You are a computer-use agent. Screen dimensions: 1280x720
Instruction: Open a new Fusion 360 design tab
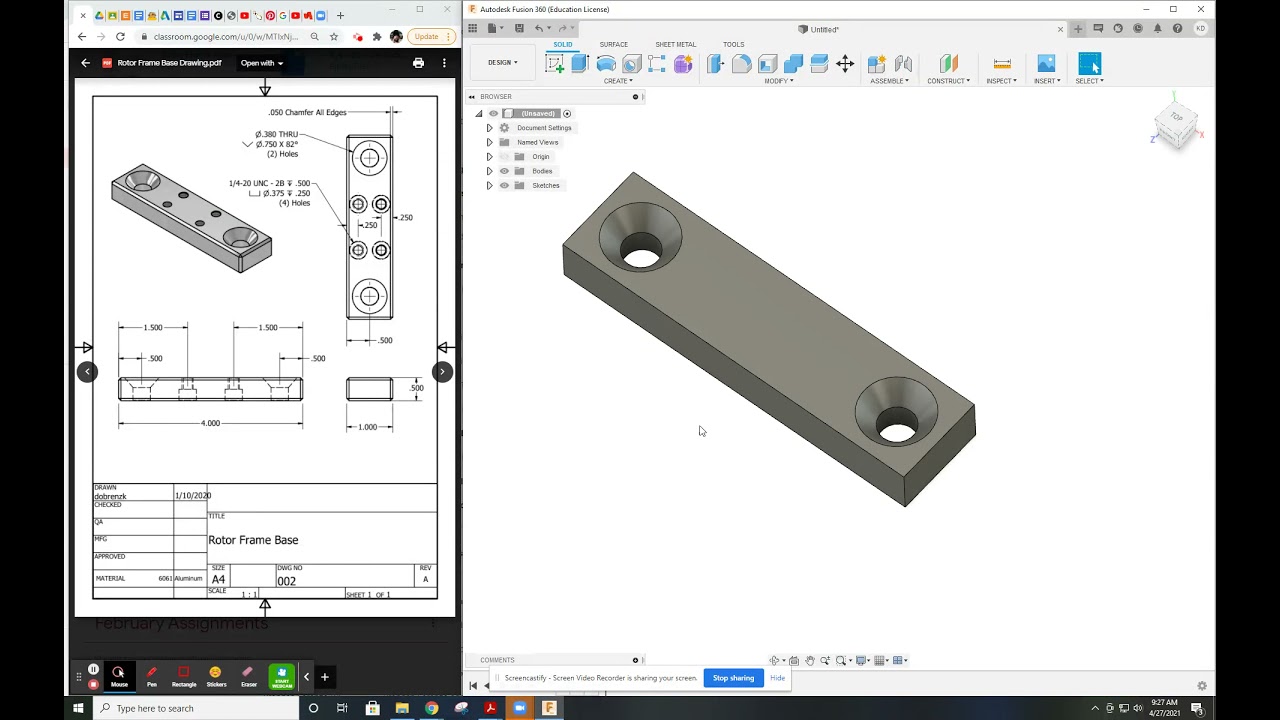click(x=1078, y=29)
